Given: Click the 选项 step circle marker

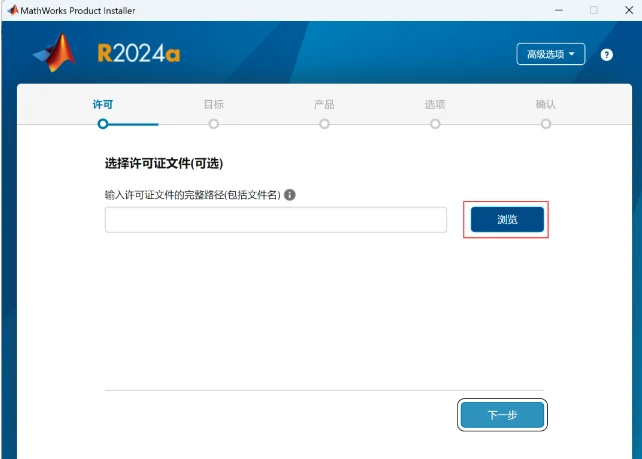Looking at the screenshot, I should 435,124.
